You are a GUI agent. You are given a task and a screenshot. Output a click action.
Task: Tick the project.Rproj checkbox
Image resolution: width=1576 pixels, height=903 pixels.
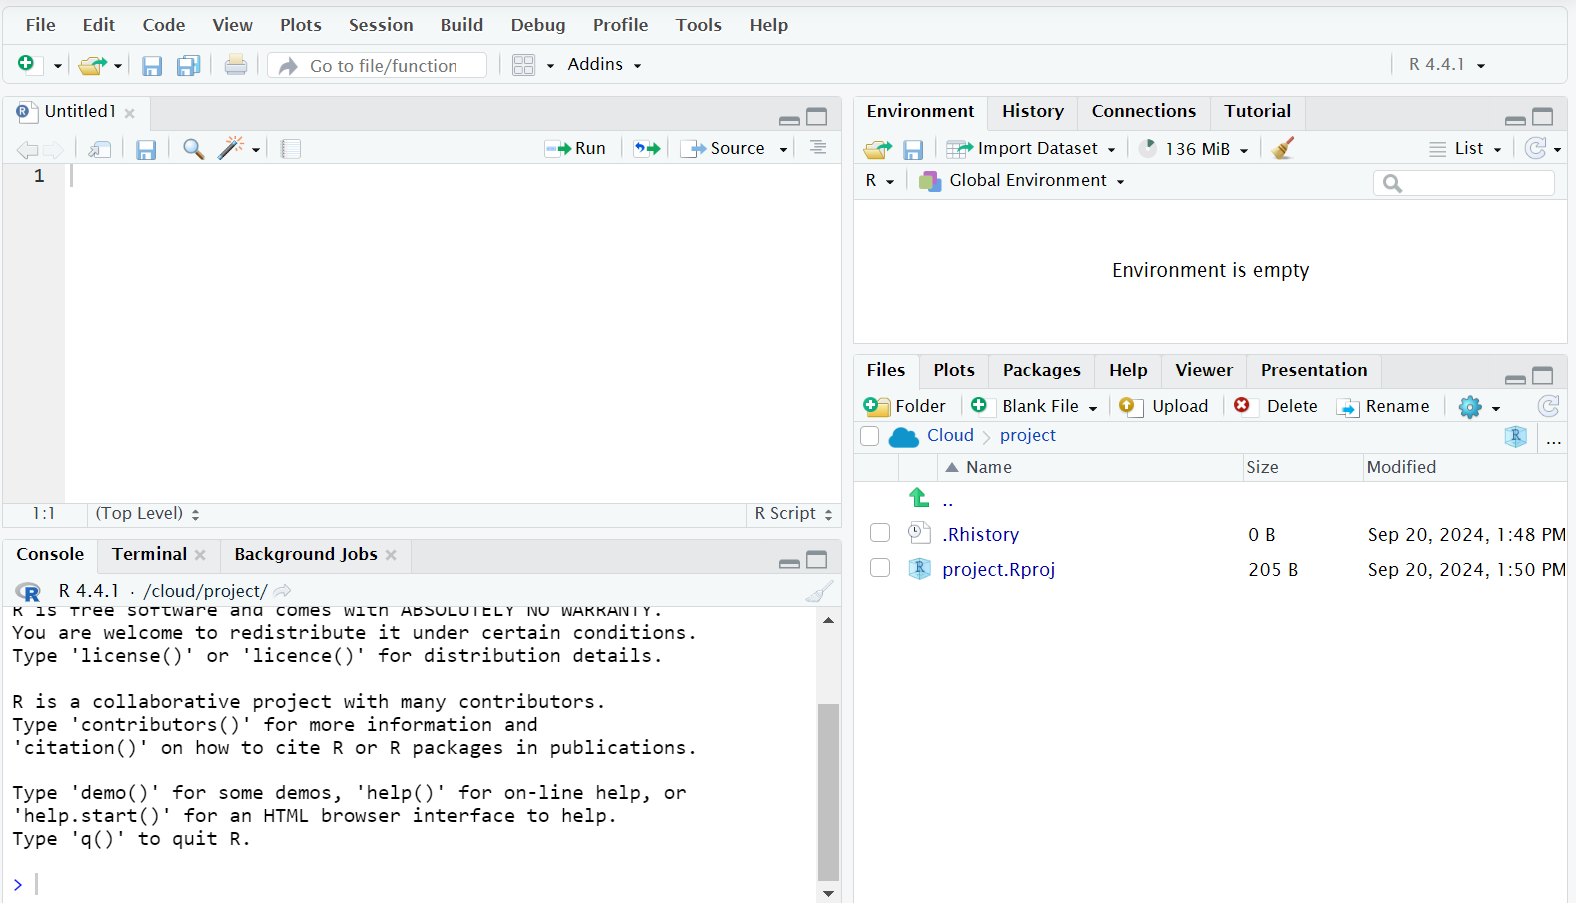click(x=880, y=569)
